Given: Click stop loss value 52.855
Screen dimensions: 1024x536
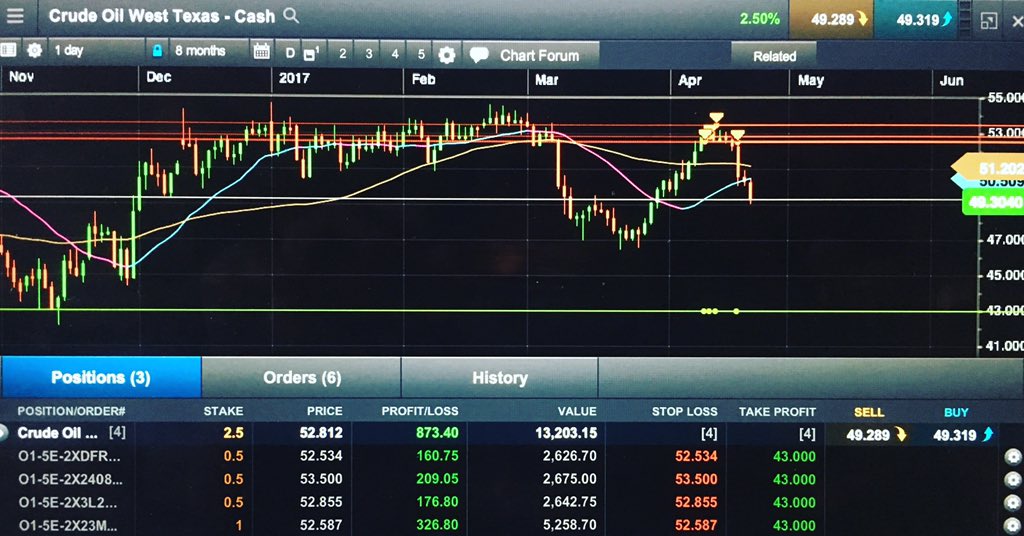Looking at the screenshot, I should [696, 502].
